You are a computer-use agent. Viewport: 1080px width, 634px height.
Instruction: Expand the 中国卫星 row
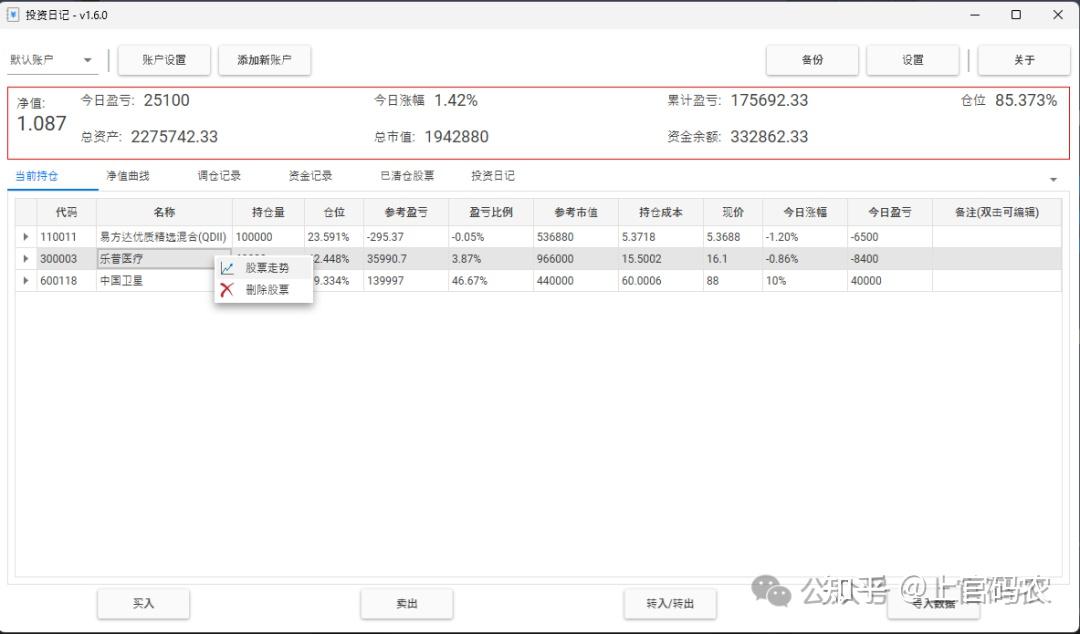pyautogui.click(x=26, y=281)
